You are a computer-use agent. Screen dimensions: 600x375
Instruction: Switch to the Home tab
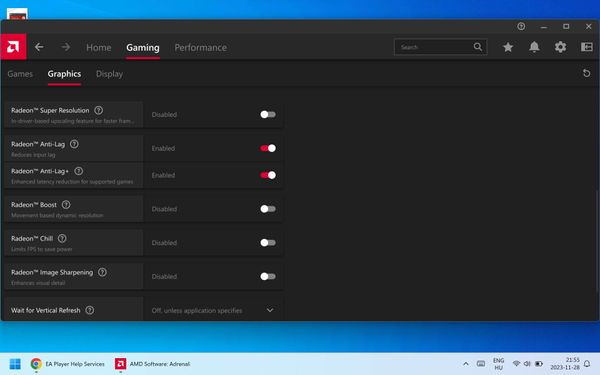click(x=99, y=47)
